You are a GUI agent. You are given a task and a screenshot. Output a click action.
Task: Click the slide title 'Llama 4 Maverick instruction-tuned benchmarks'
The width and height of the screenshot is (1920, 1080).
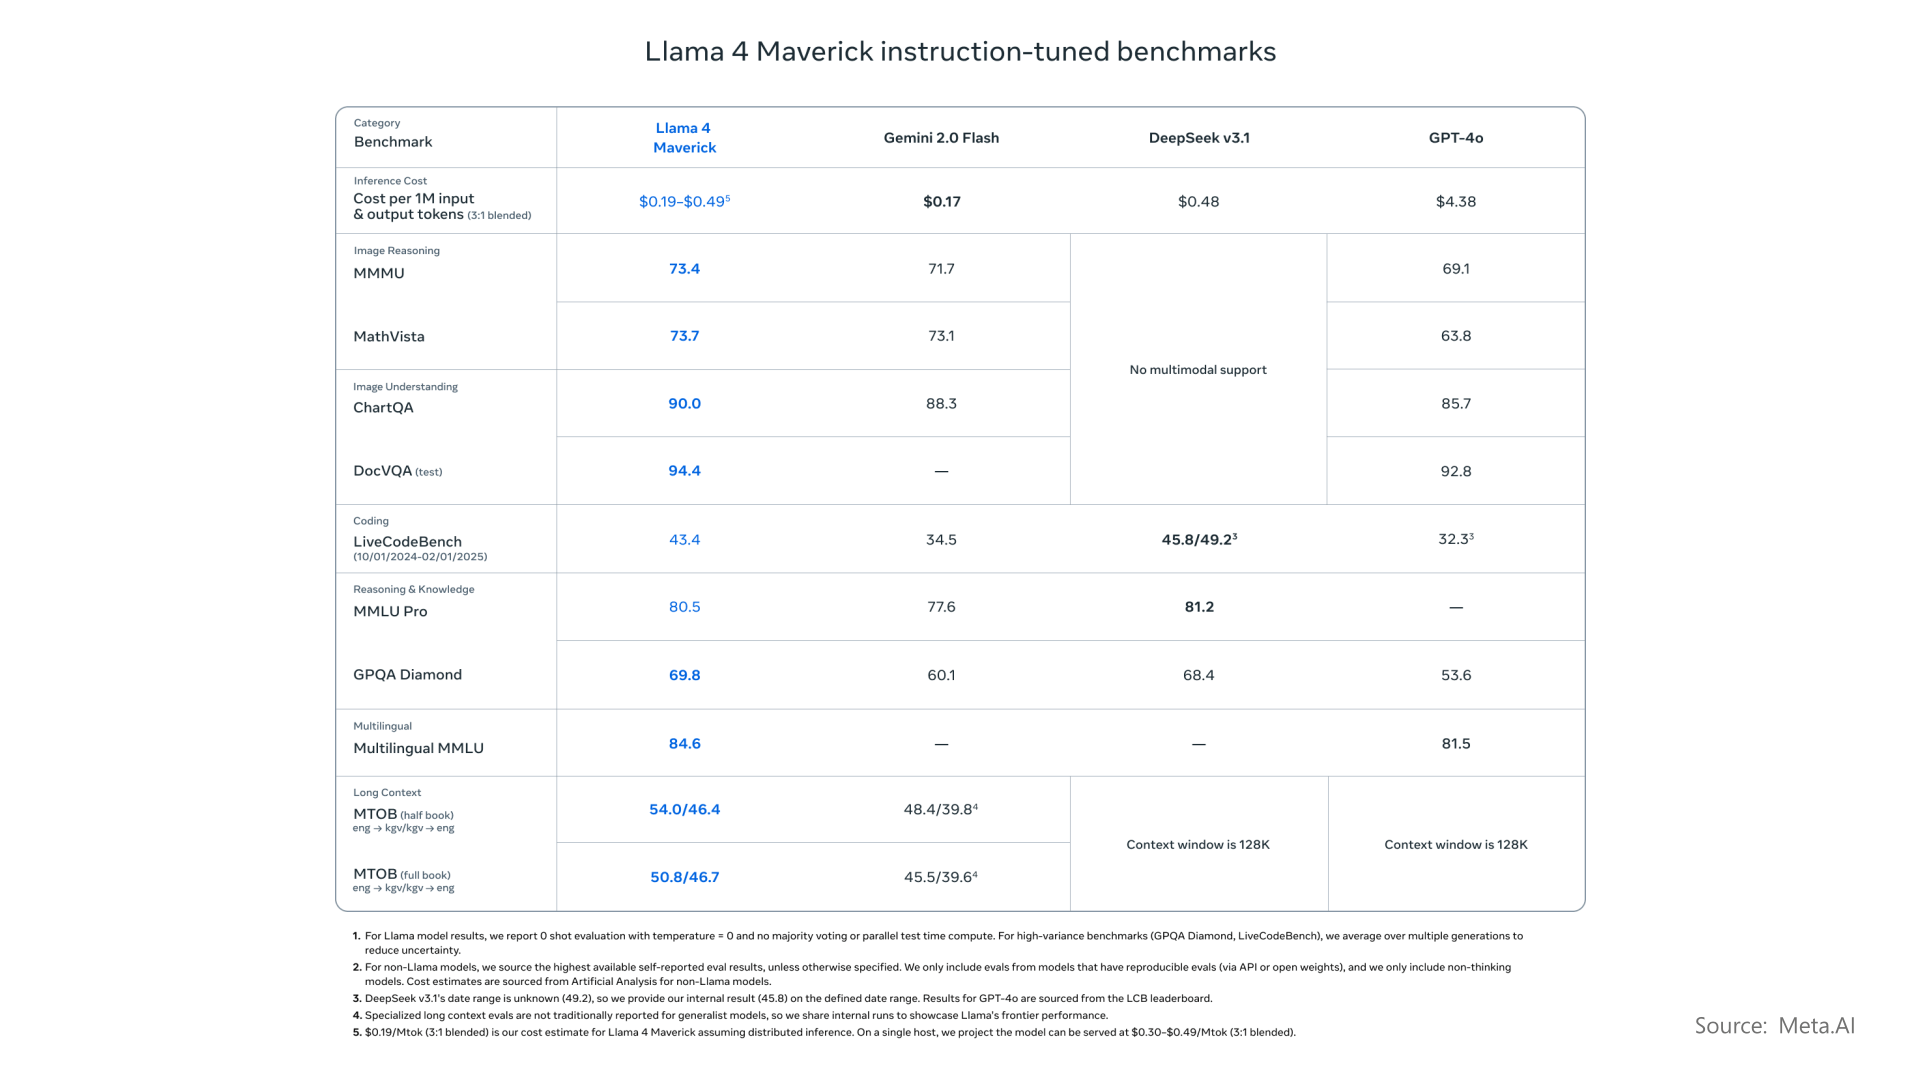[x=960, y=51]
